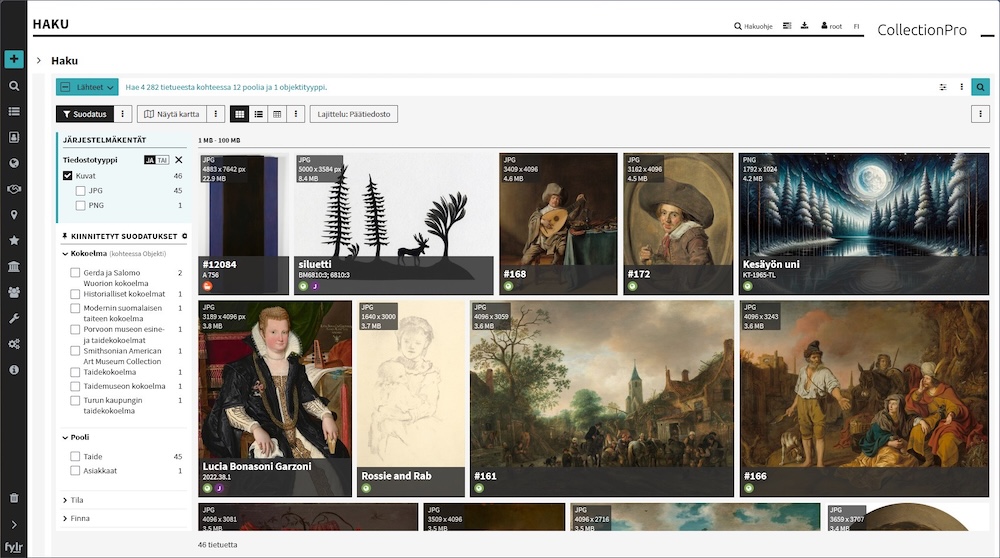Click the Näytä kartta button

(x=172, y=114)
